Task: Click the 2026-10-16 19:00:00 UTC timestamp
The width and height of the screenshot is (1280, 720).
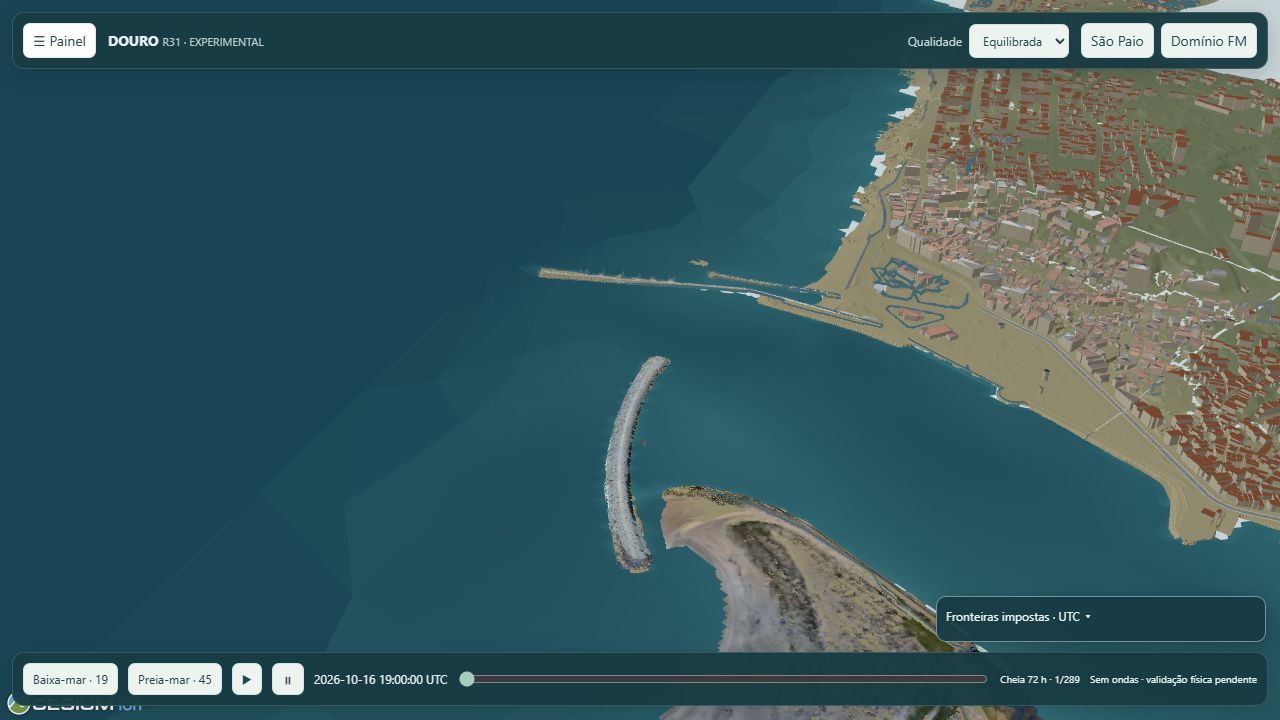Action: [381, 679]
